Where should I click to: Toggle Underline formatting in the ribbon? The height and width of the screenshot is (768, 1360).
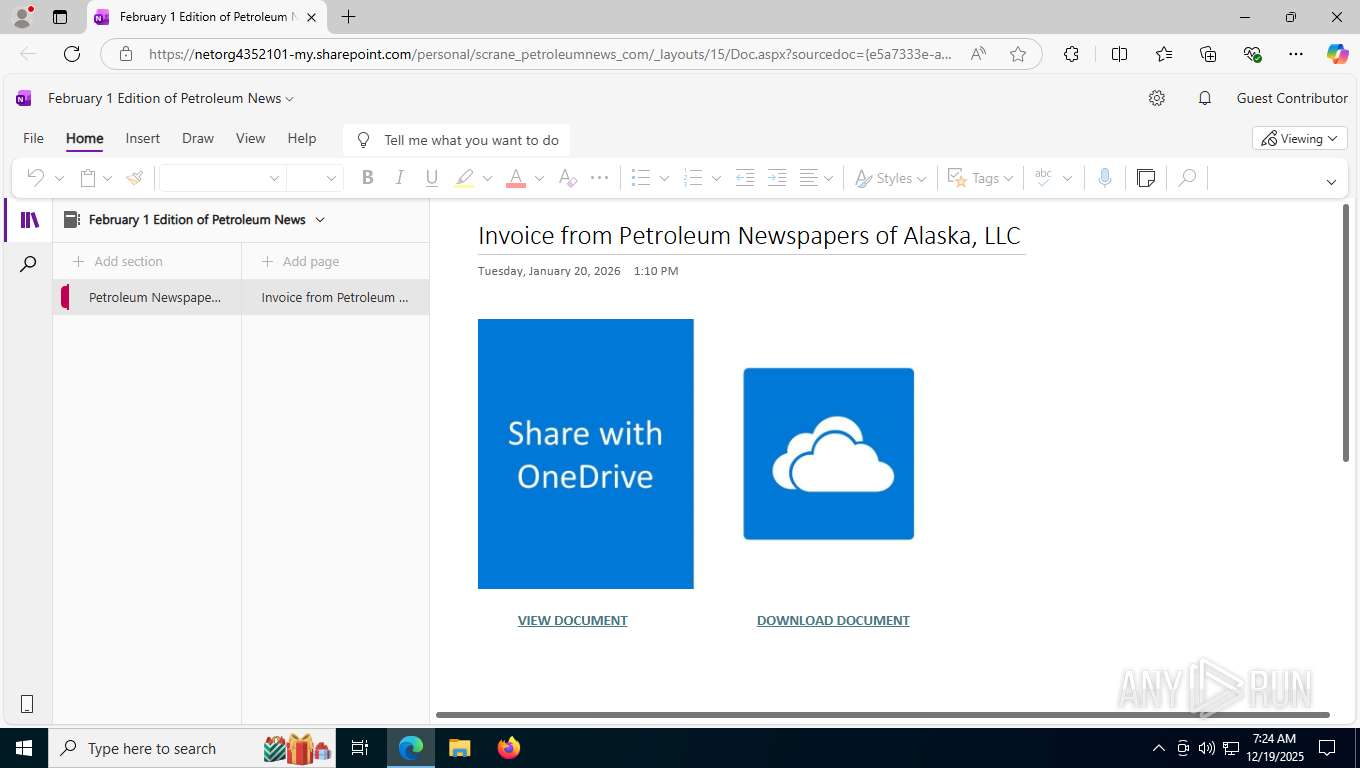pos(431,178)
